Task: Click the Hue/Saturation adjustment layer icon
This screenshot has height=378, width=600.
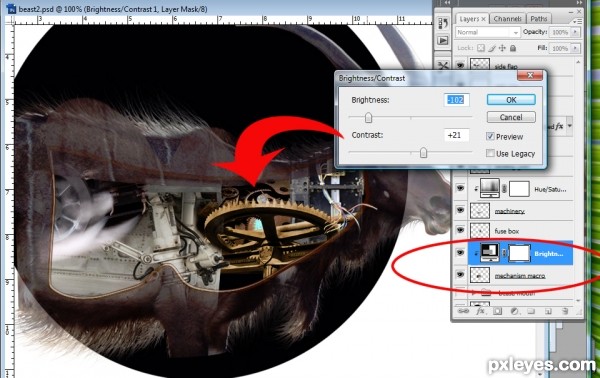Action: coord(490,188)
